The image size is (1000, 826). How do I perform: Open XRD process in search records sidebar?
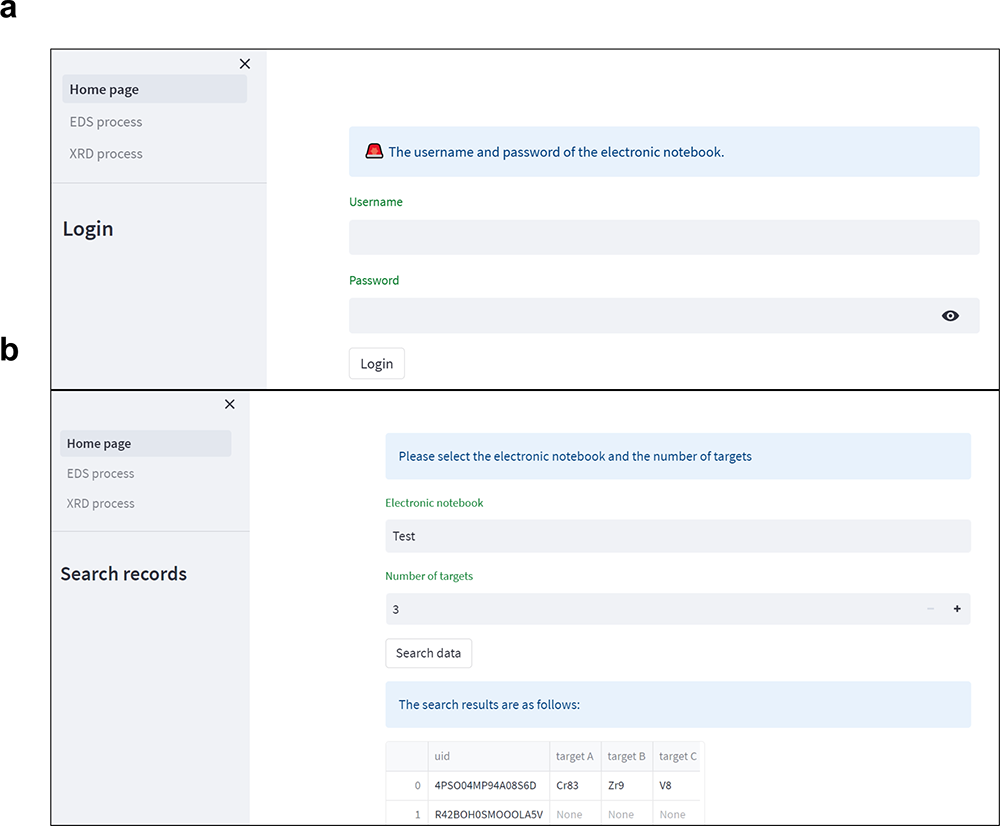(100, 504)
